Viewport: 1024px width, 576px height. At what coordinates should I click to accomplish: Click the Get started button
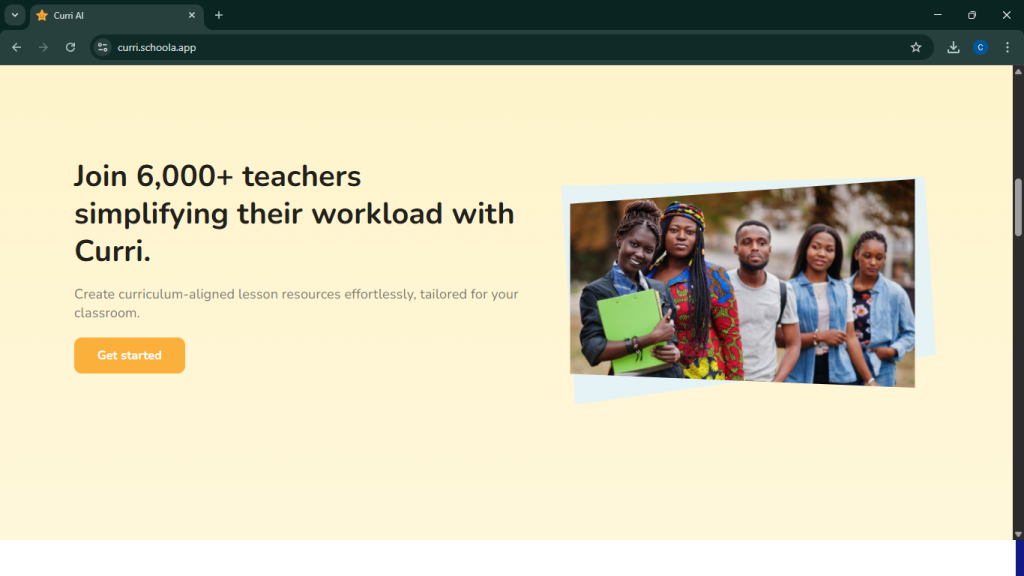coord(129,355)
